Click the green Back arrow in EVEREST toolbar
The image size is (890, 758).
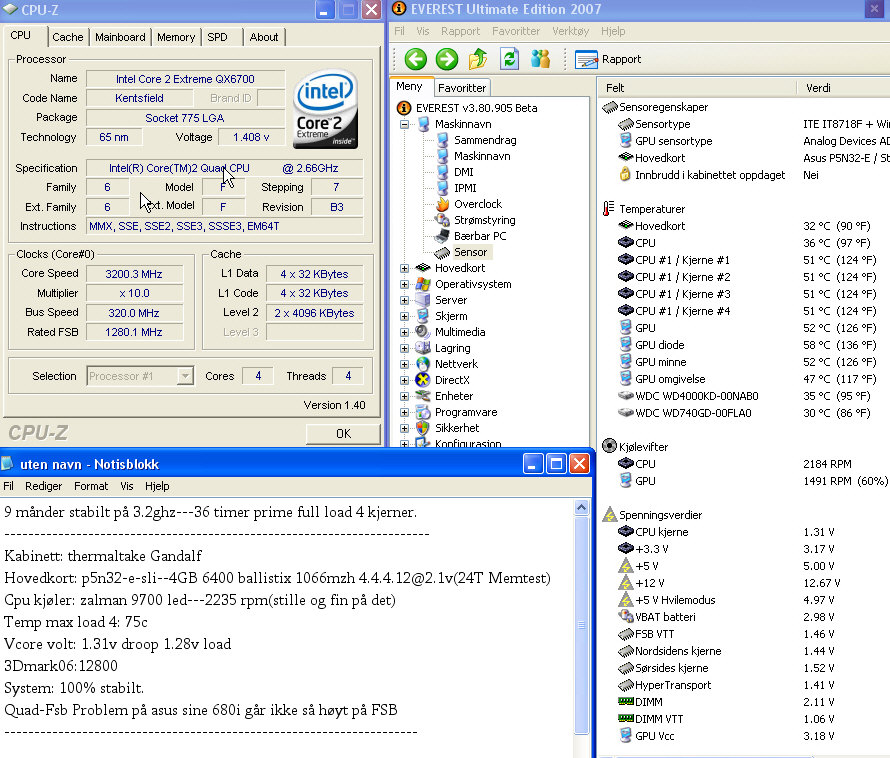pos(415,59)
